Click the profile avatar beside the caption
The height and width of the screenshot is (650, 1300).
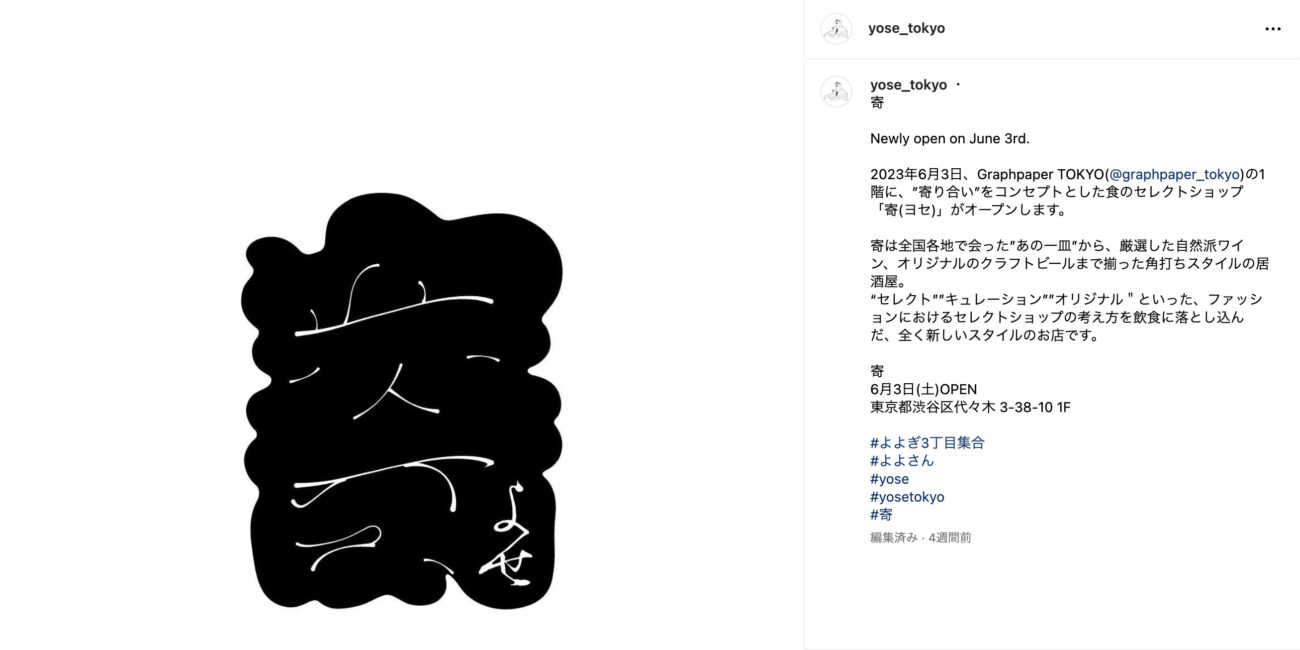click(836, 91)
